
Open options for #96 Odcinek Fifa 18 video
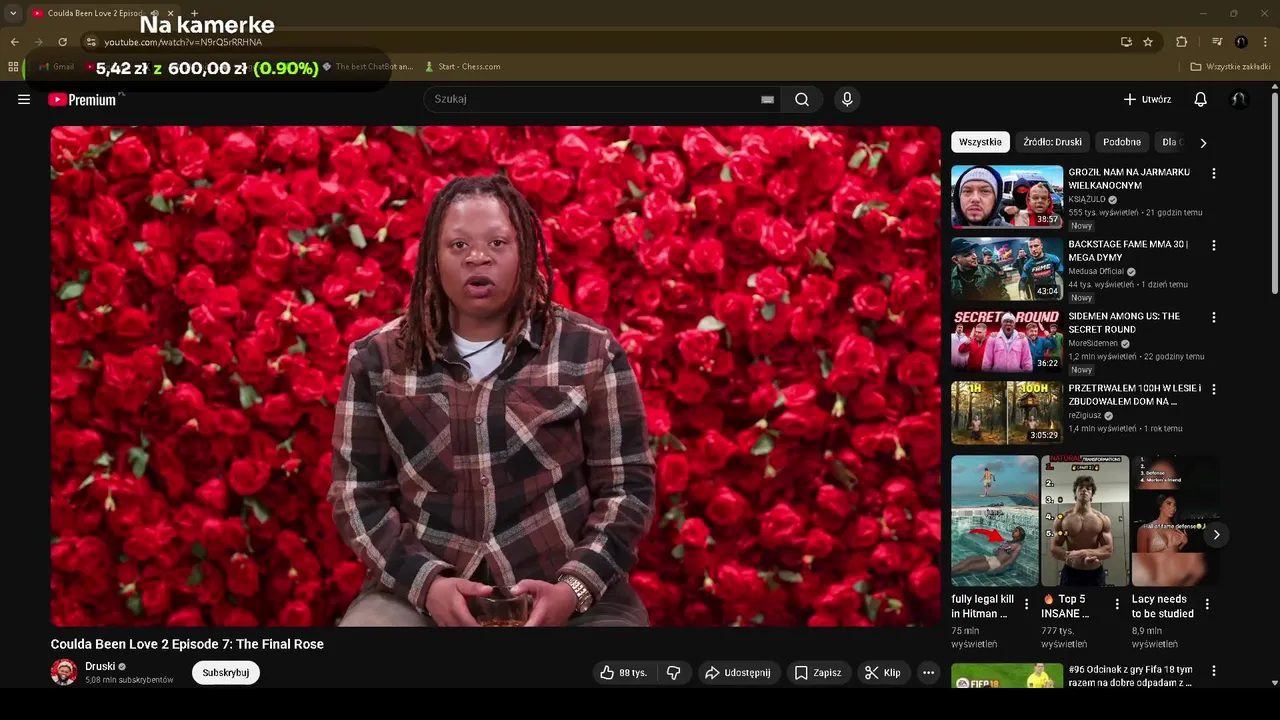click(x=1214, y=671)
